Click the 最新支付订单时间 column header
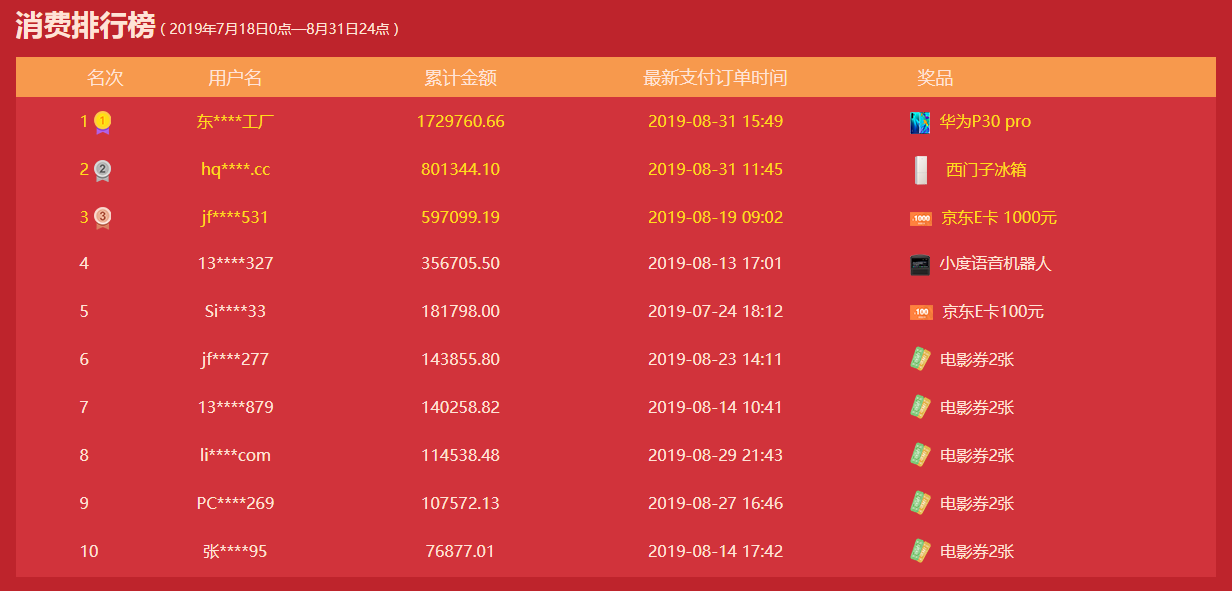Viewport: 1232px width, 591px height. 715,78
